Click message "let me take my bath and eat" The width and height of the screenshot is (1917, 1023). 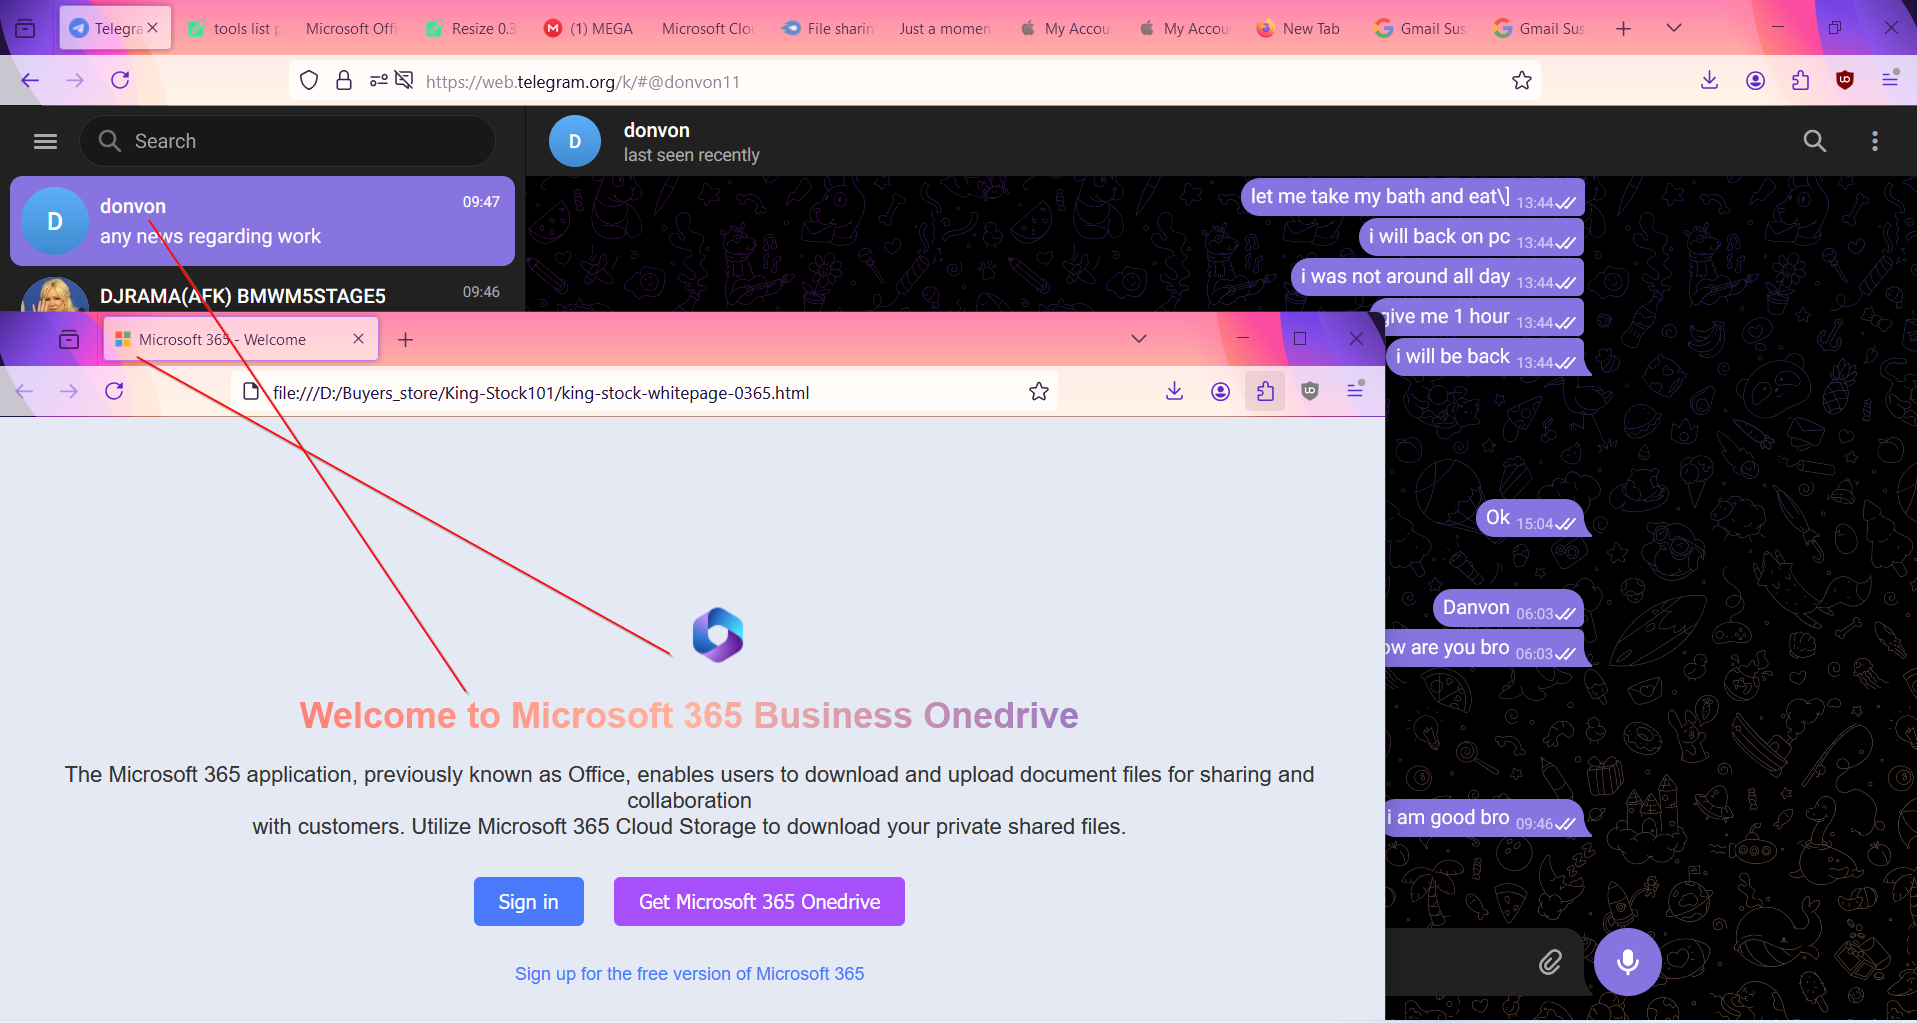coord(1413,197)
